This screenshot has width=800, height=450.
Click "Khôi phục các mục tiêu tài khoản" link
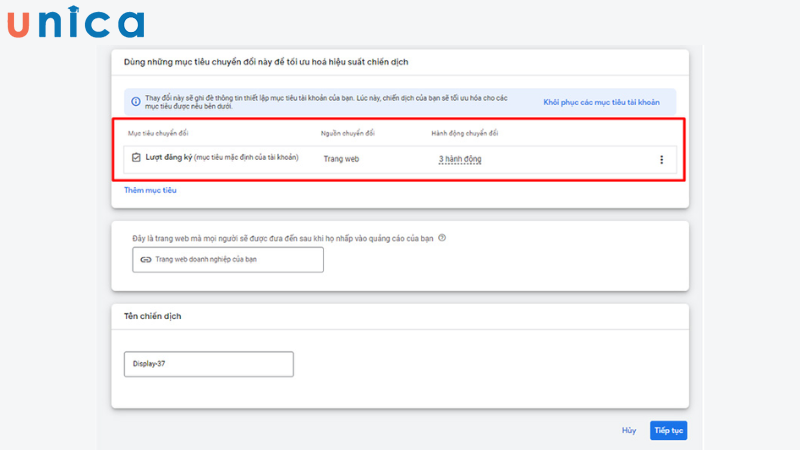[601, 102]
